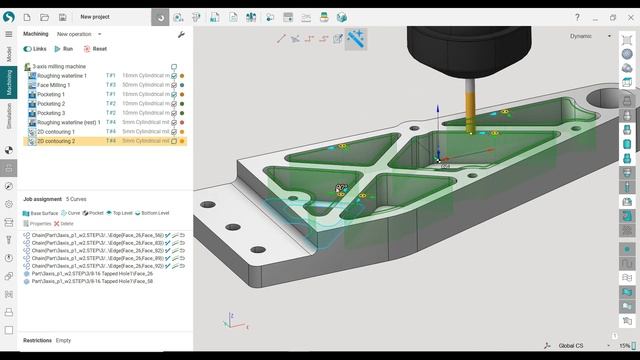Click the wireframe box view icon

pyautogui.click(x=627, y=82)
